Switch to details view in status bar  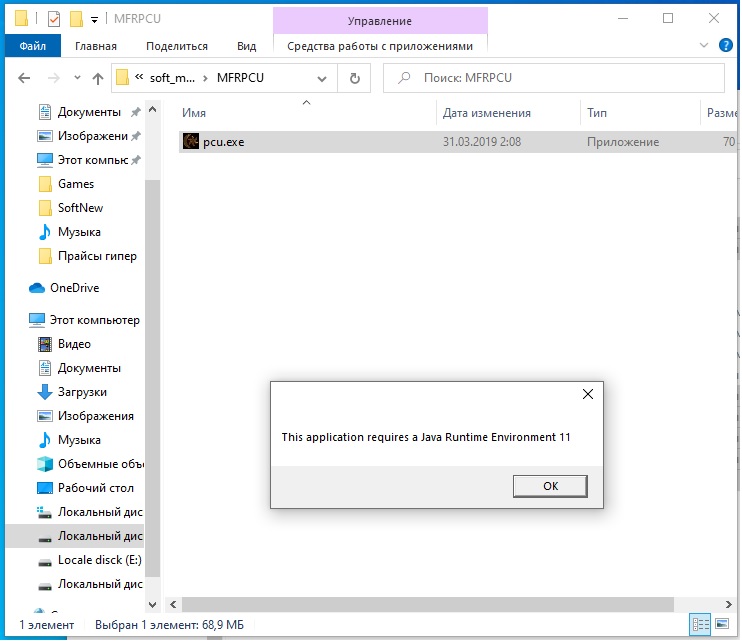(x=701, y=625)
